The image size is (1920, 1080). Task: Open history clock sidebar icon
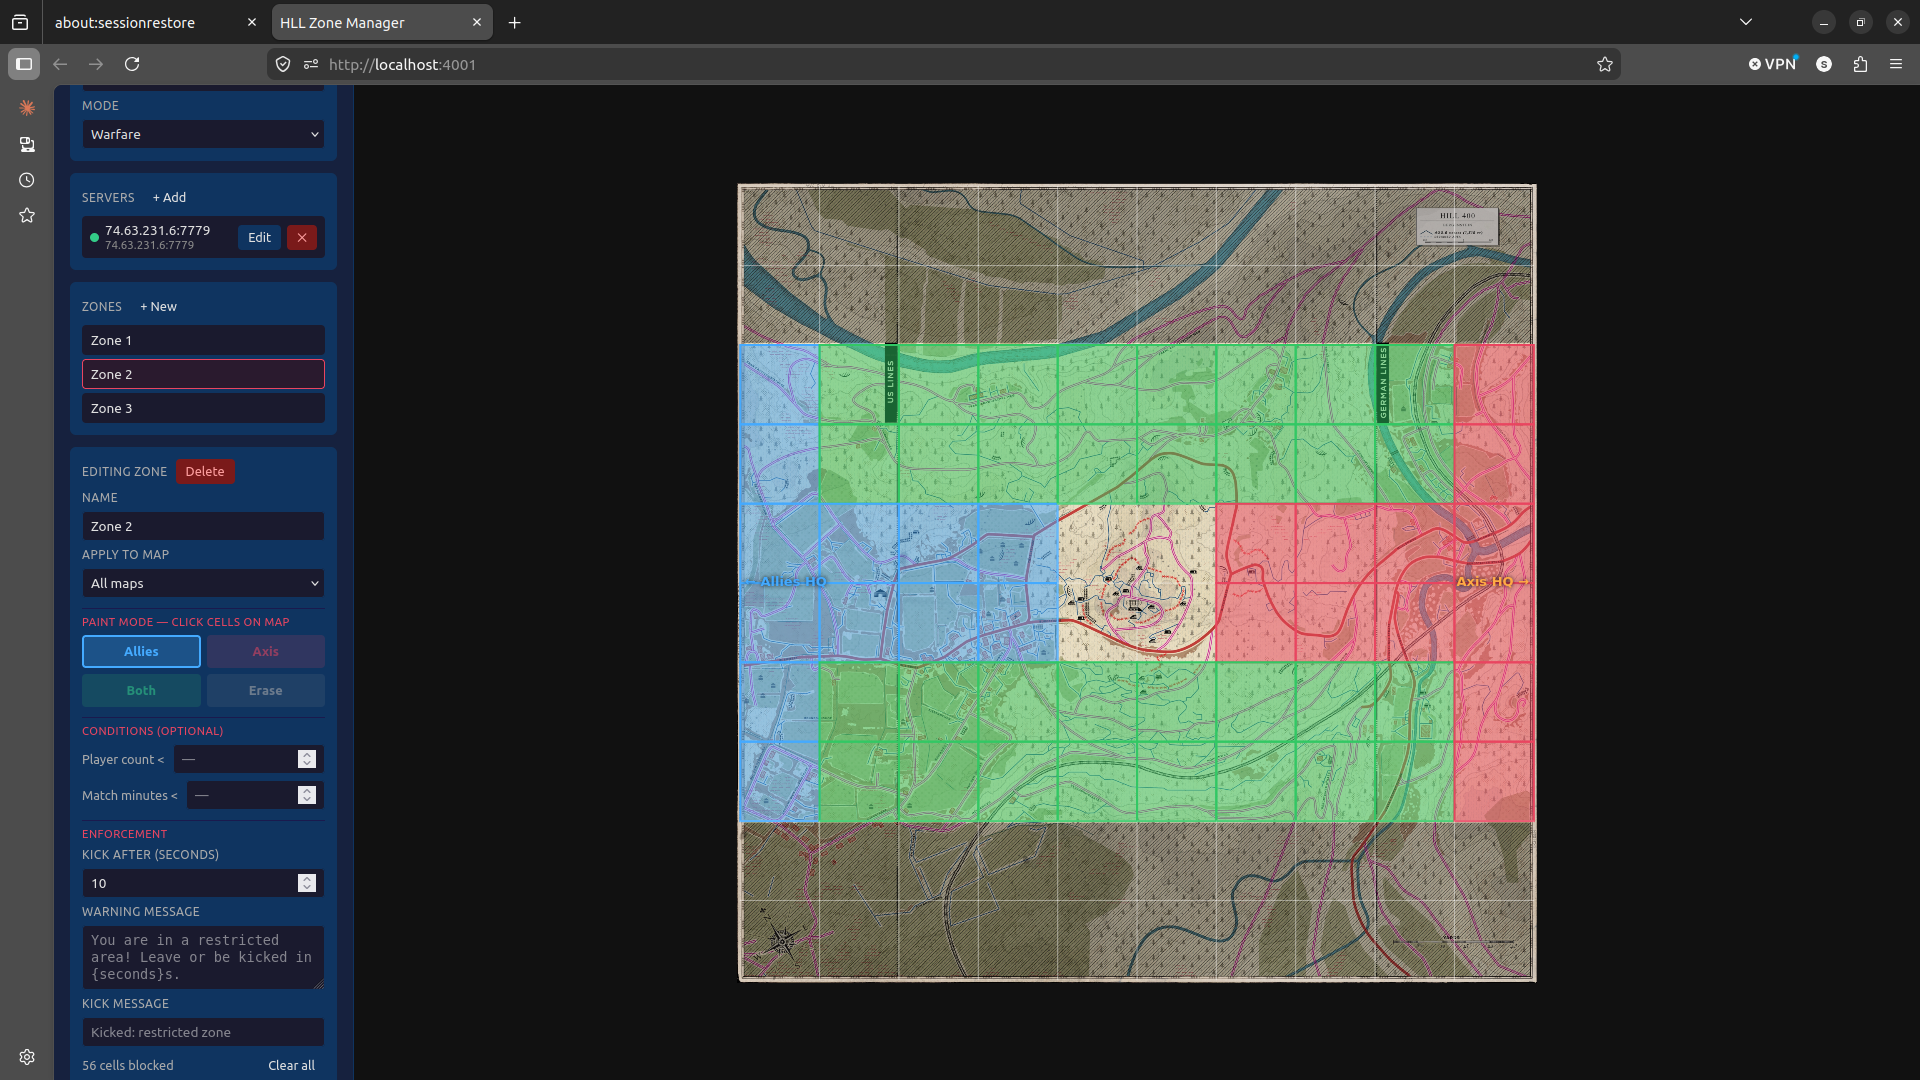[x=27, y=180]
